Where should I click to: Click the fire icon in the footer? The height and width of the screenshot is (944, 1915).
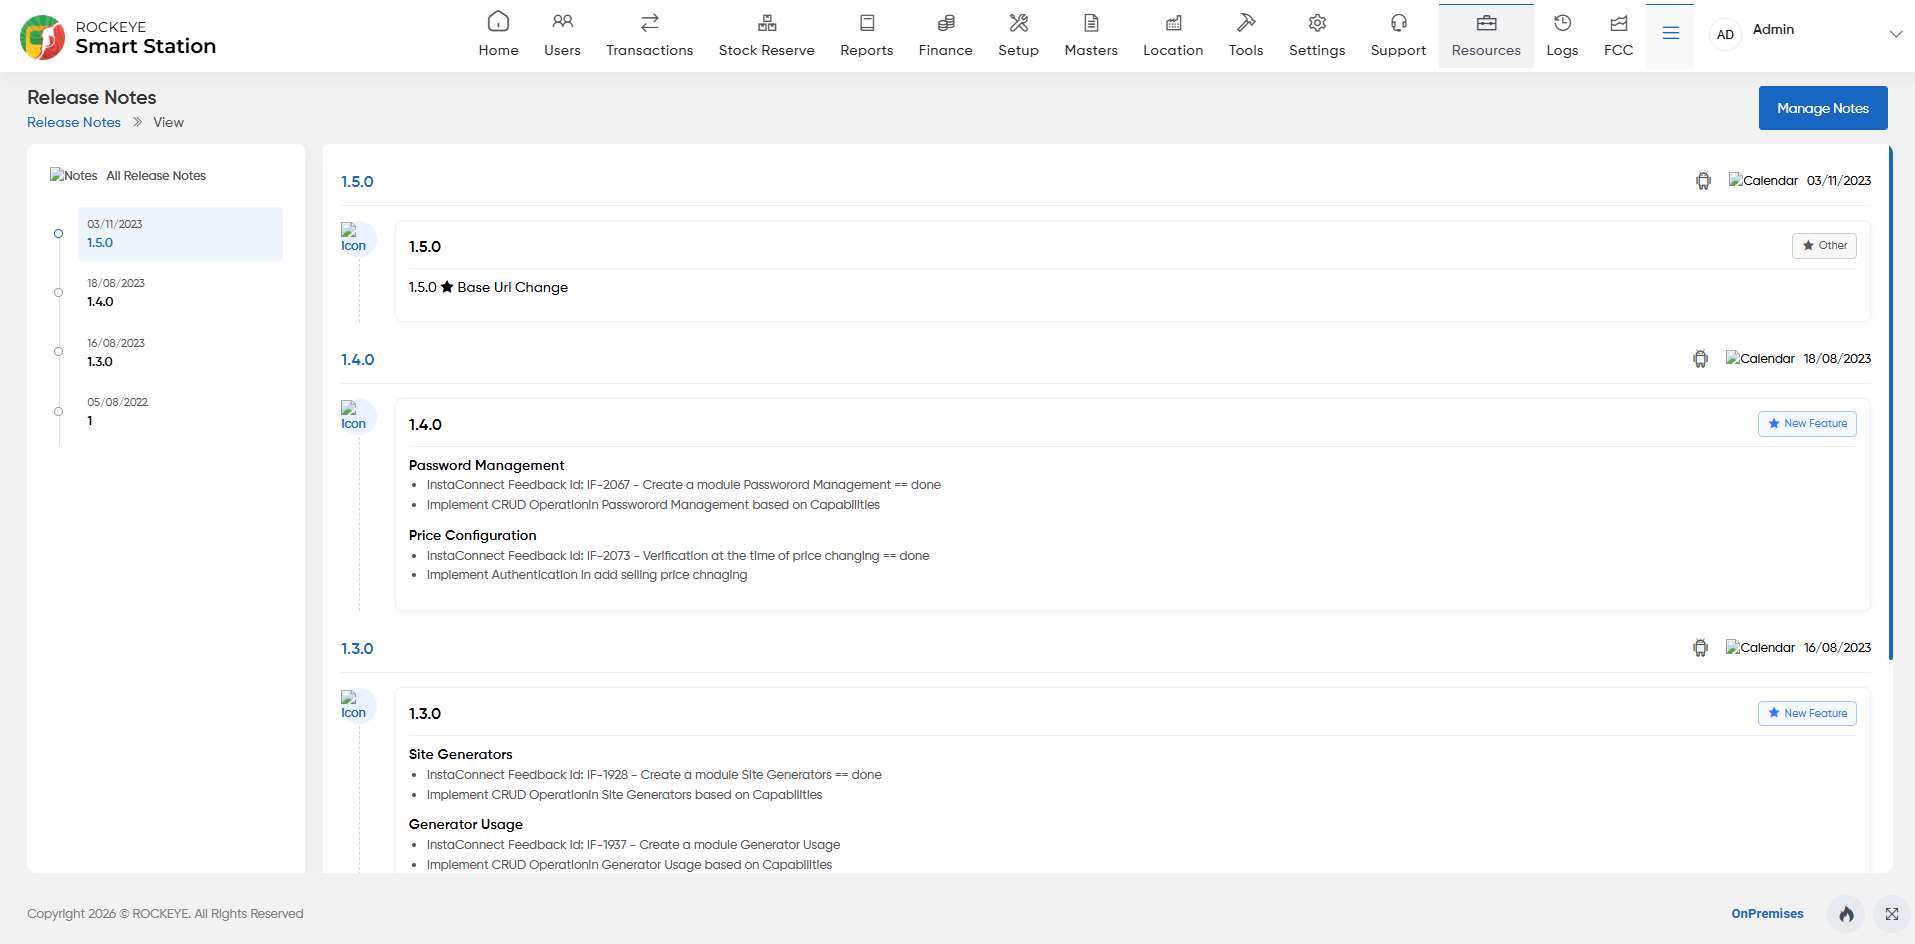[x=1846, y=914]
